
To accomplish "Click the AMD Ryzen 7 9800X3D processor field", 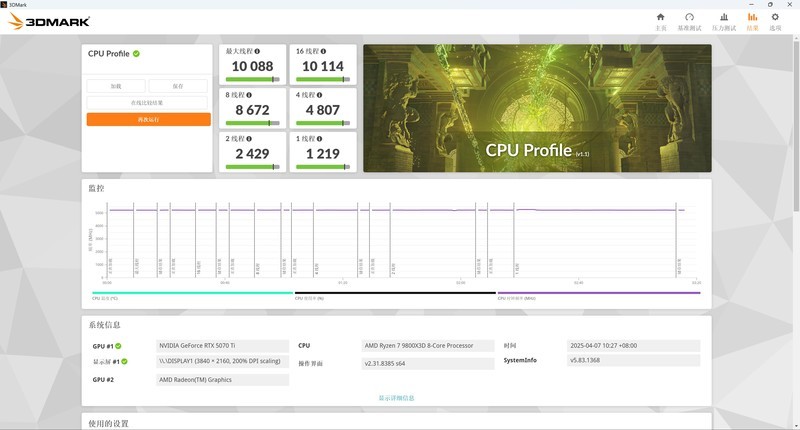I will click(428, 346).
